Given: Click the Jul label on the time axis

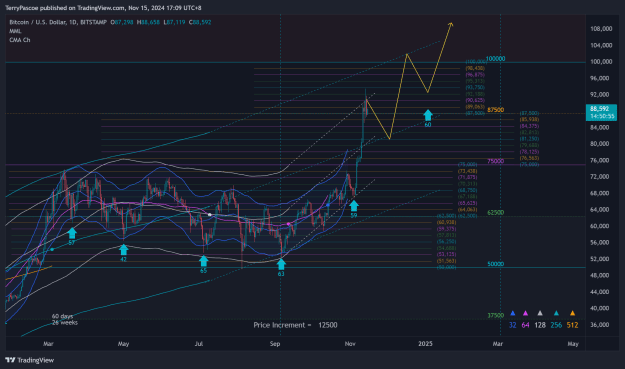Looking at the screenshot, I should [199, 343].
